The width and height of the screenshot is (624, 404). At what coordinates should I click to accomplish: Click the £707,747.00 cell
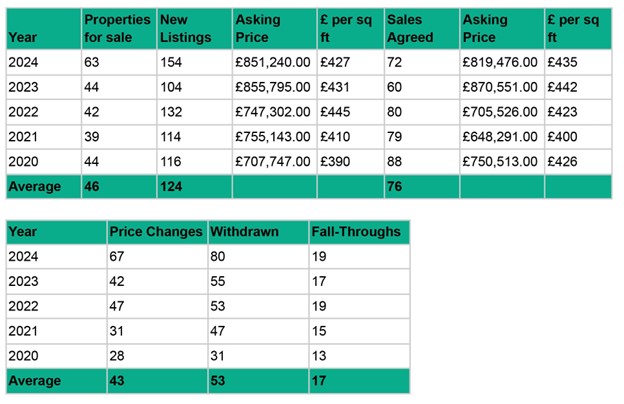(273, 162)
